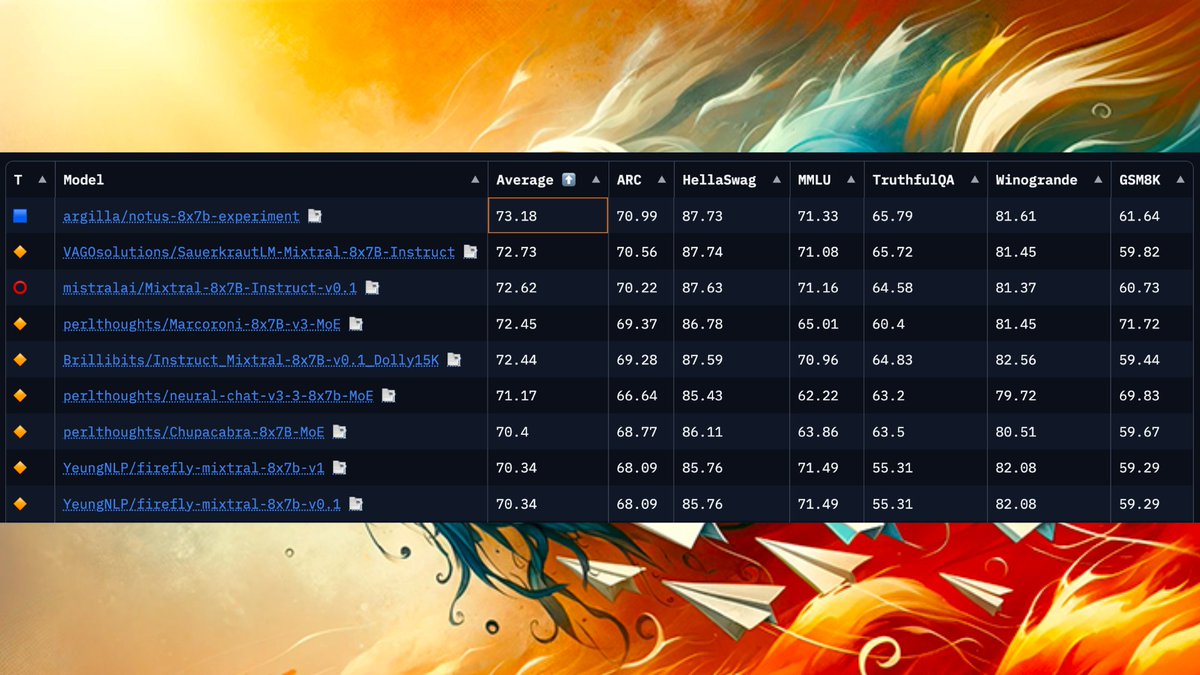Sort by the Model column arrow

(x=475, y=180)
